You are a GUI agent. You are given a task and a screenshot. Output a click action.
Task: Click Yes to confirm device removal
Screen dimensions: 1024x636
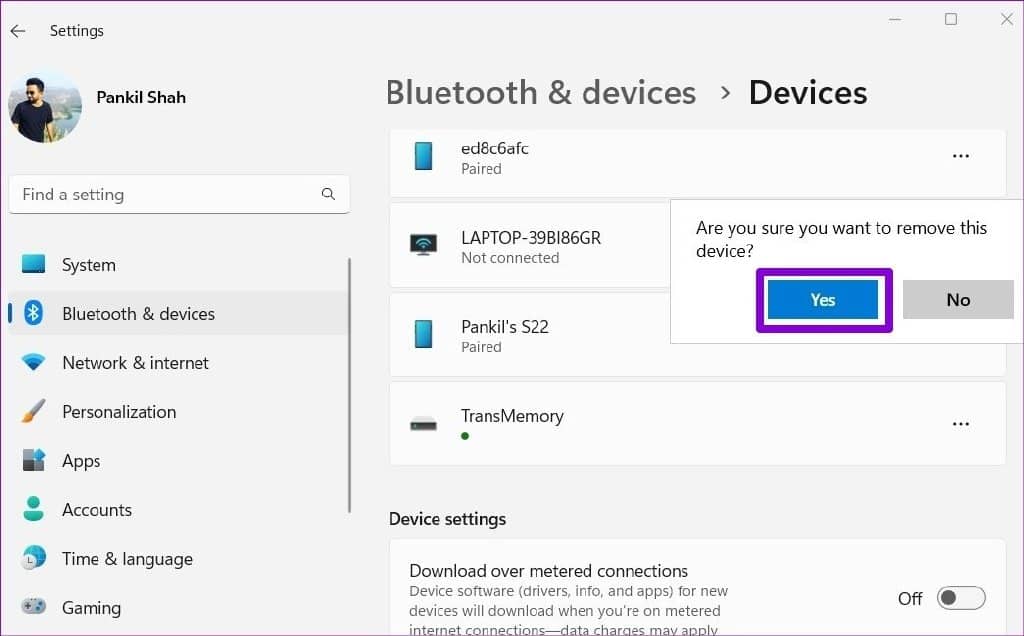click(822, 300)
